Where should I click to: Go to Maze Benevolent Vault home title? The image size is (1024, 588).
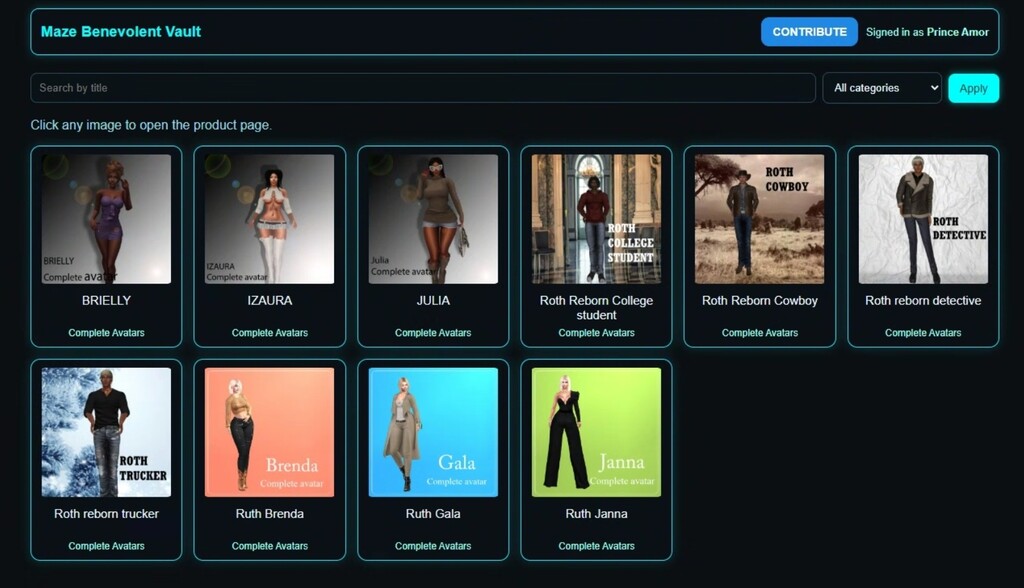[121, 32]
